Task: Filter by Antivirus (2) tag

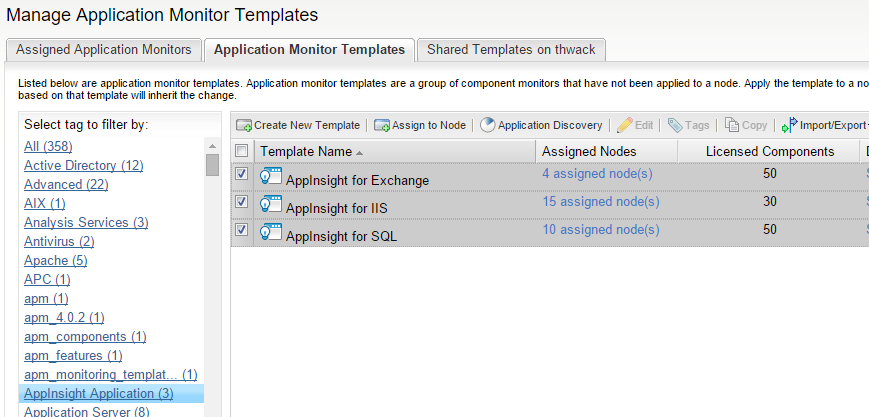Action: point(59,241)
